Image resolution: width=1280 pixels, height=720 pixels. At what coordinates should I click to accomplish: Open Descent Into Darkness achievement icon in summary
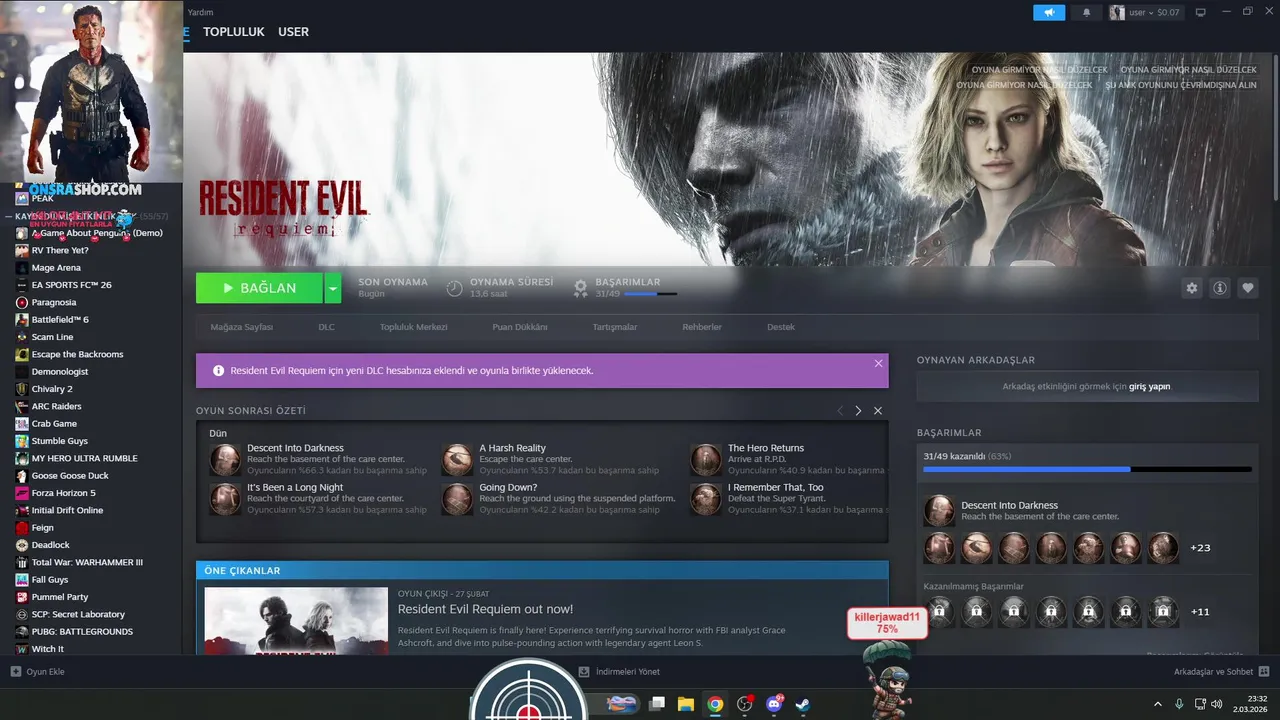pos(225,459)
